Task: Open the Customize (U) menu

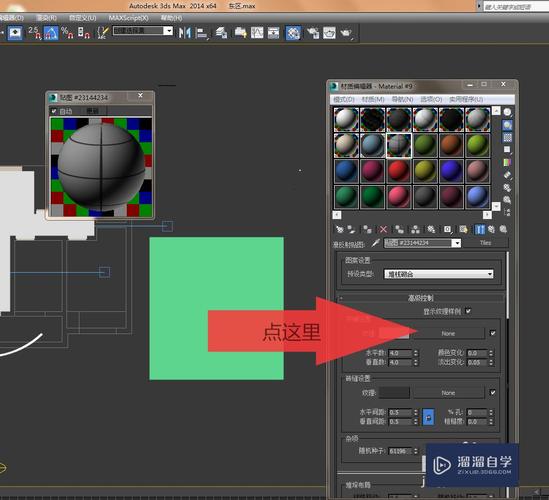Action: tap(83, 18)
